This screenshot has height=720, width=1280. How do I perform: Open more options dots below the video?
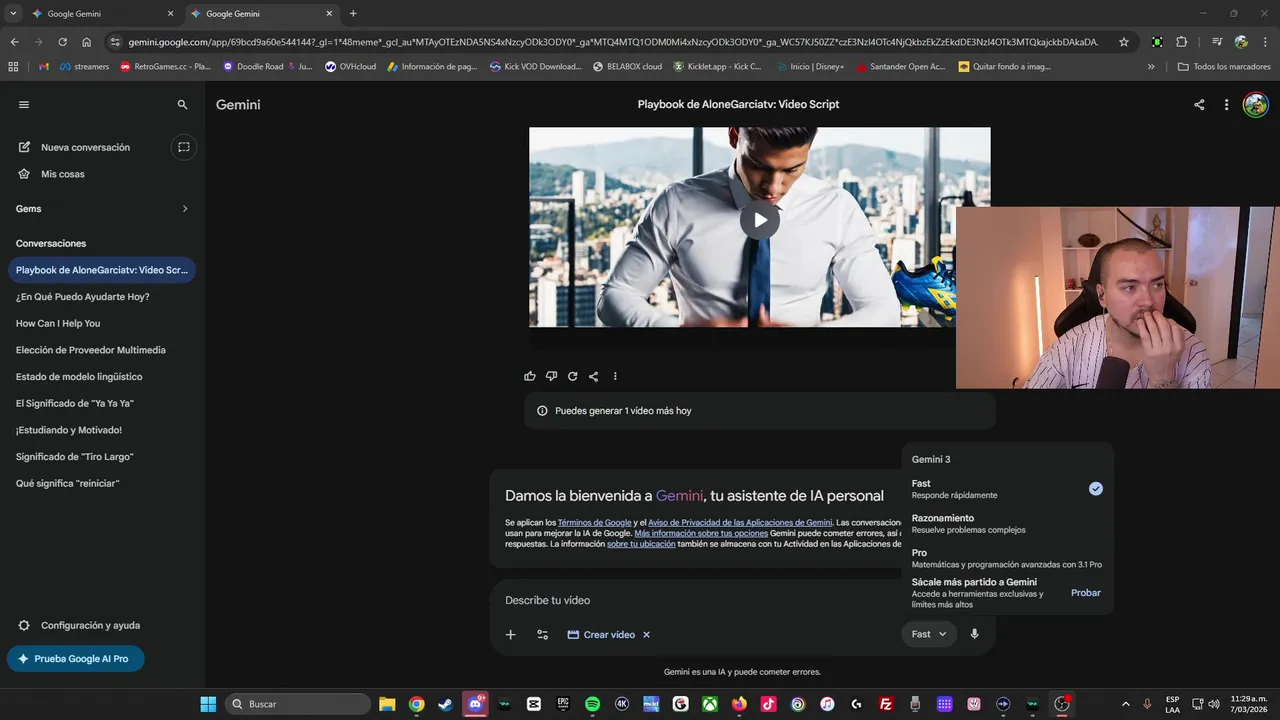tap(615, 376)
